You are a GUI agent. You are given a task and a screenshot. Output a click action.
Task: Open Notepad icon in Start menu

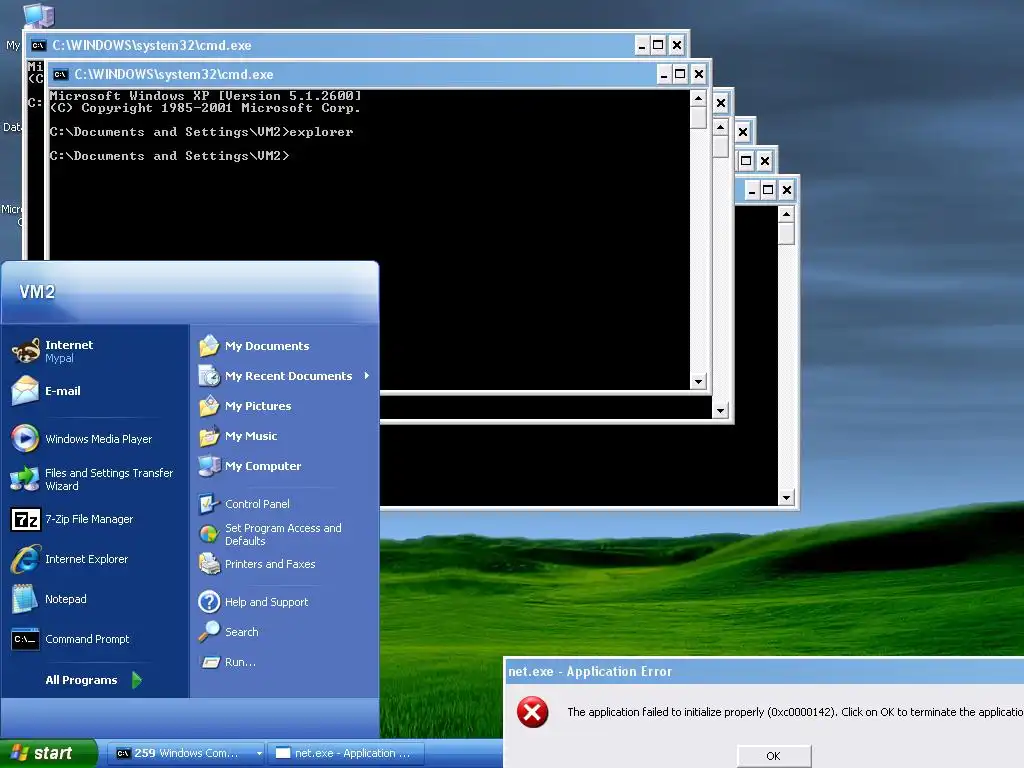pos(25,599)
